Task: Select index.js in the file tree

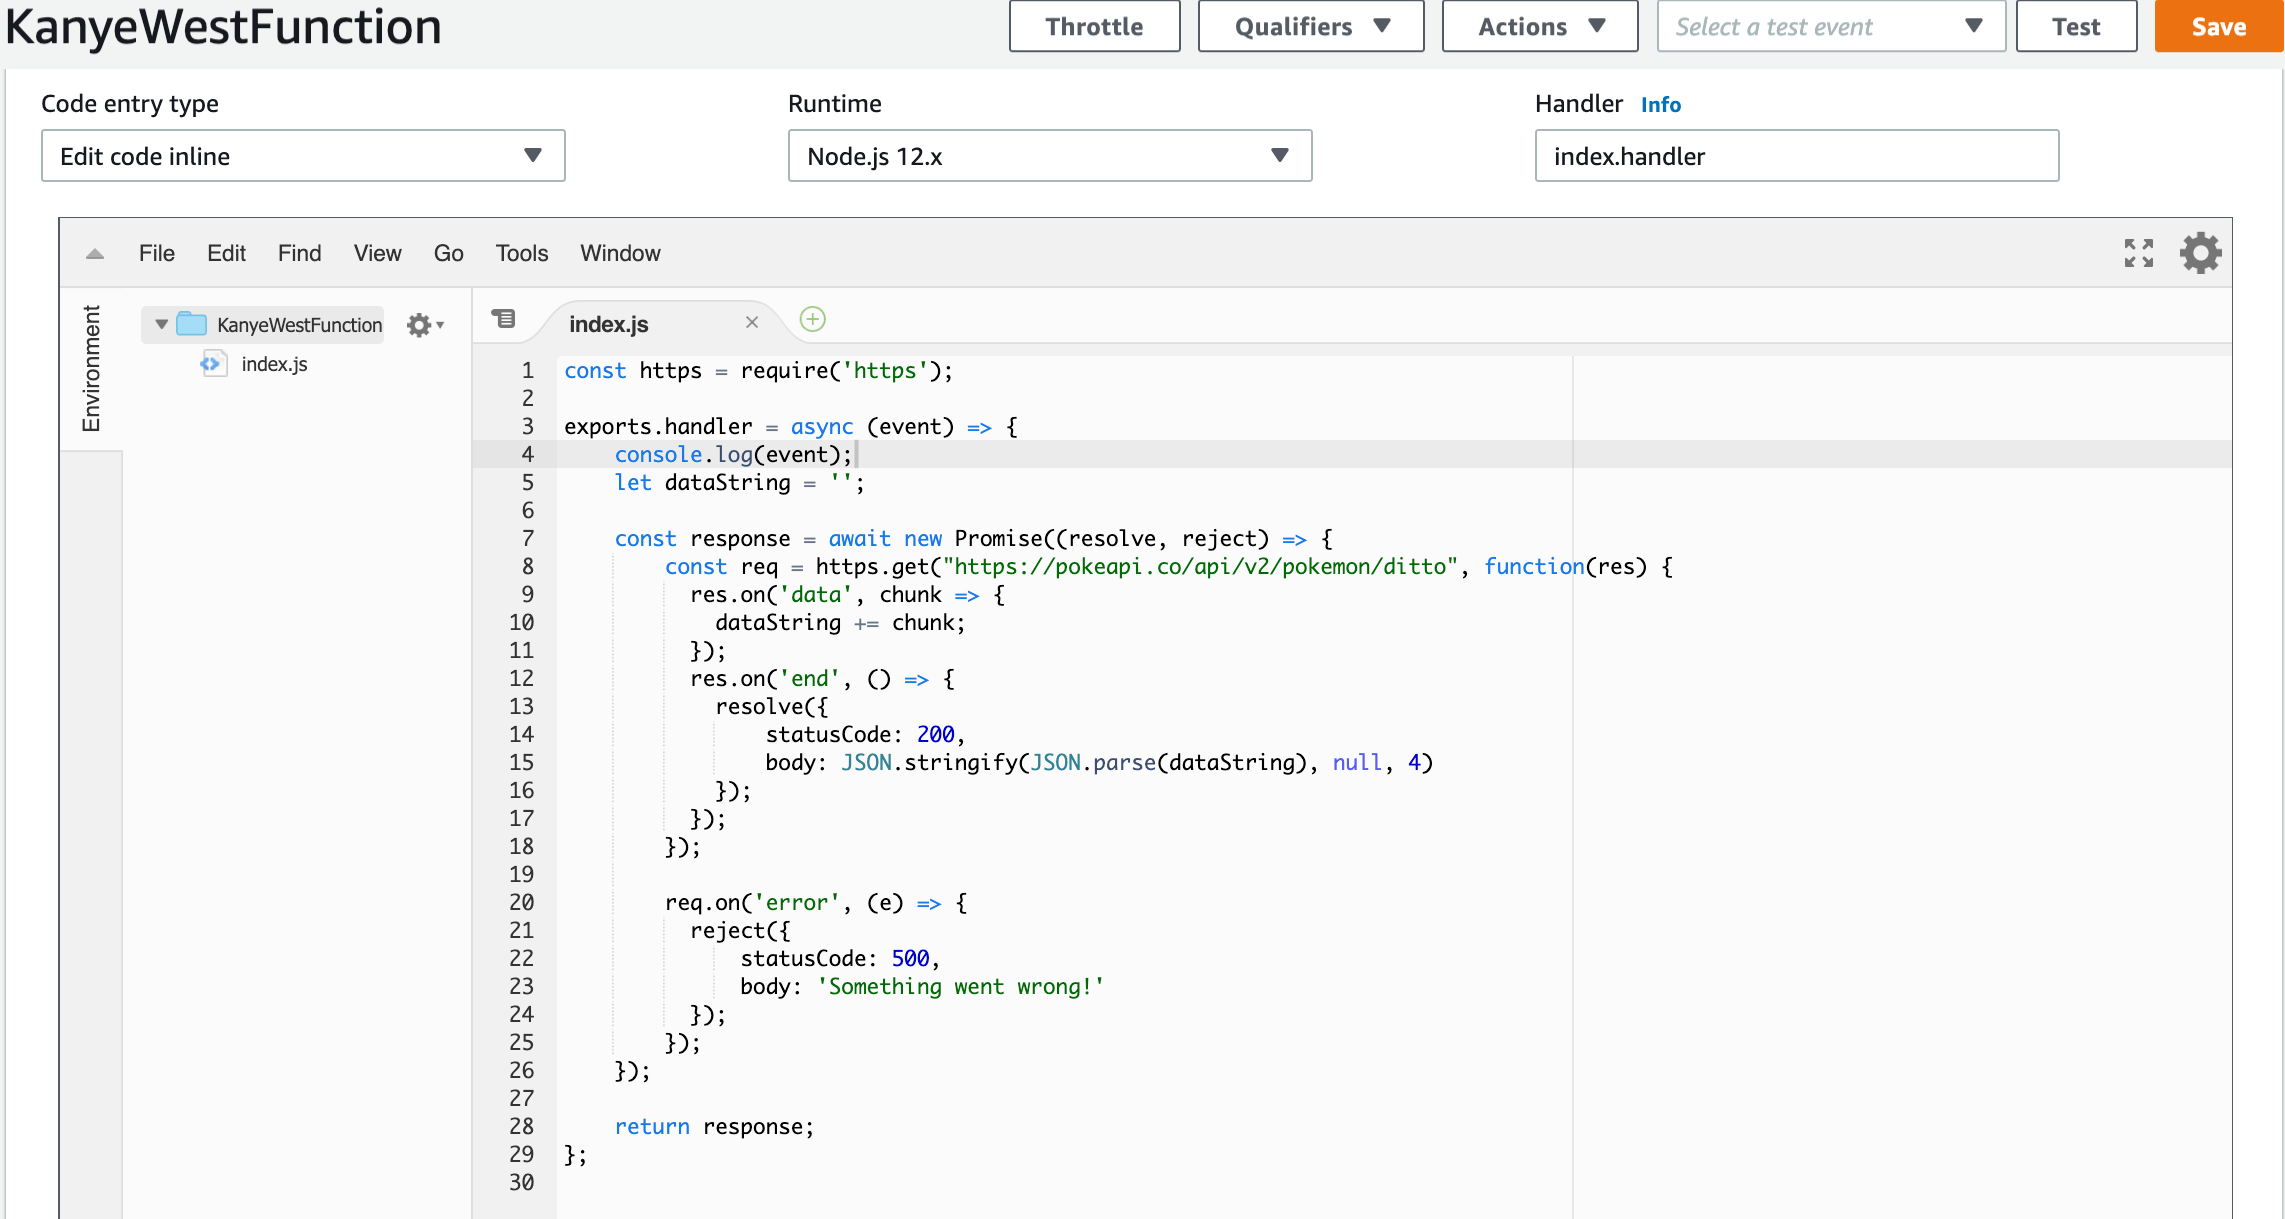Action: 274,364
